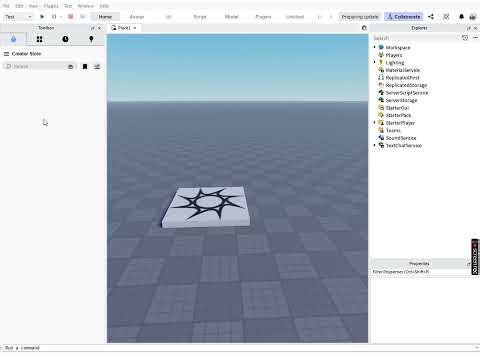Switch to the Home ribbon tab

point(105,17)
